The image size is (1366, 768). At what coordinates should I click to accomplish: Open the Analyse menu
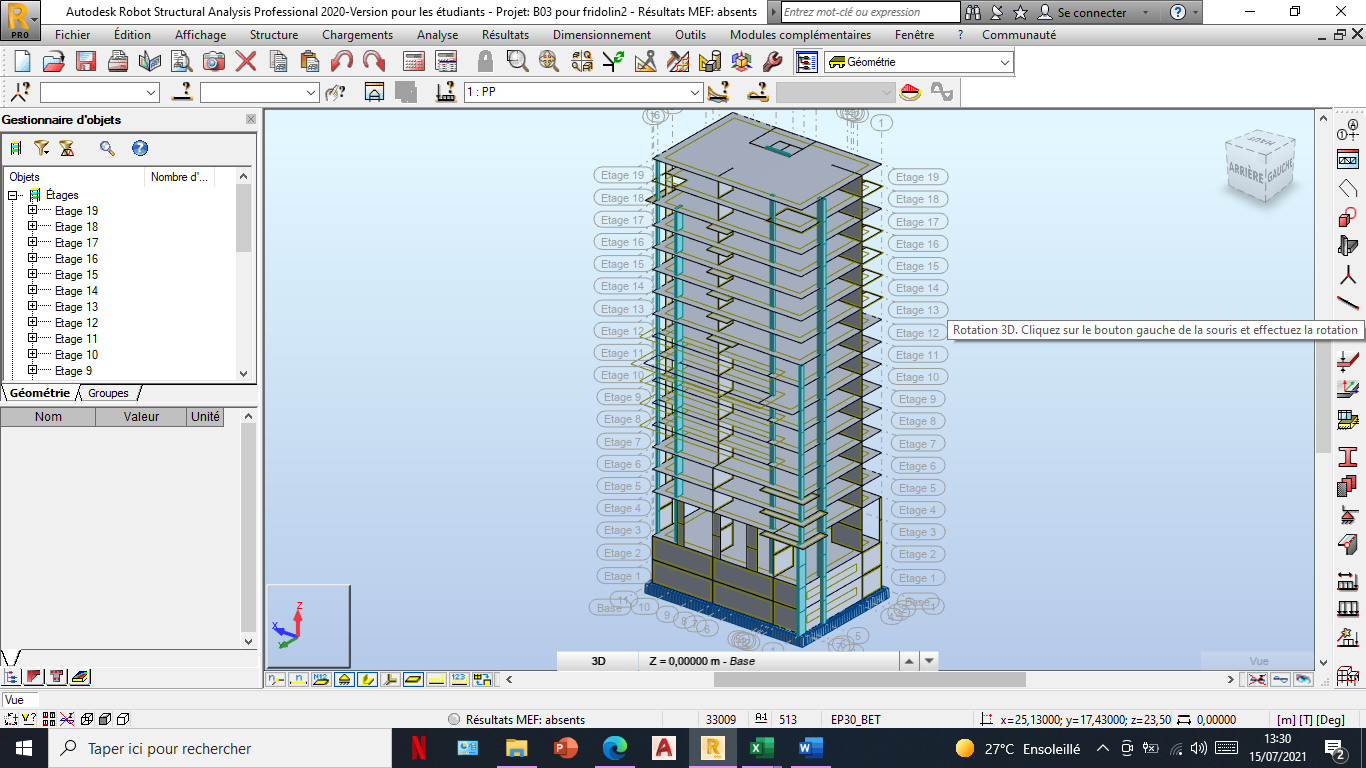click(438, 35)
